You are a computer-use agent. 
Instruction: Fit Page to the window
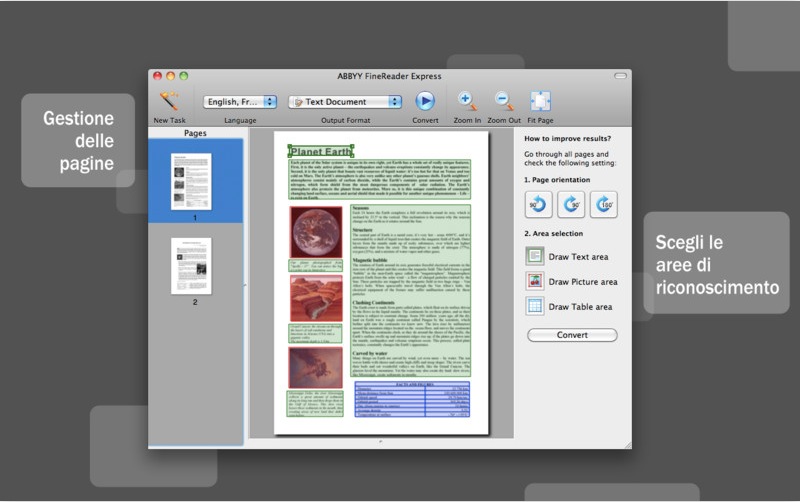540,100
